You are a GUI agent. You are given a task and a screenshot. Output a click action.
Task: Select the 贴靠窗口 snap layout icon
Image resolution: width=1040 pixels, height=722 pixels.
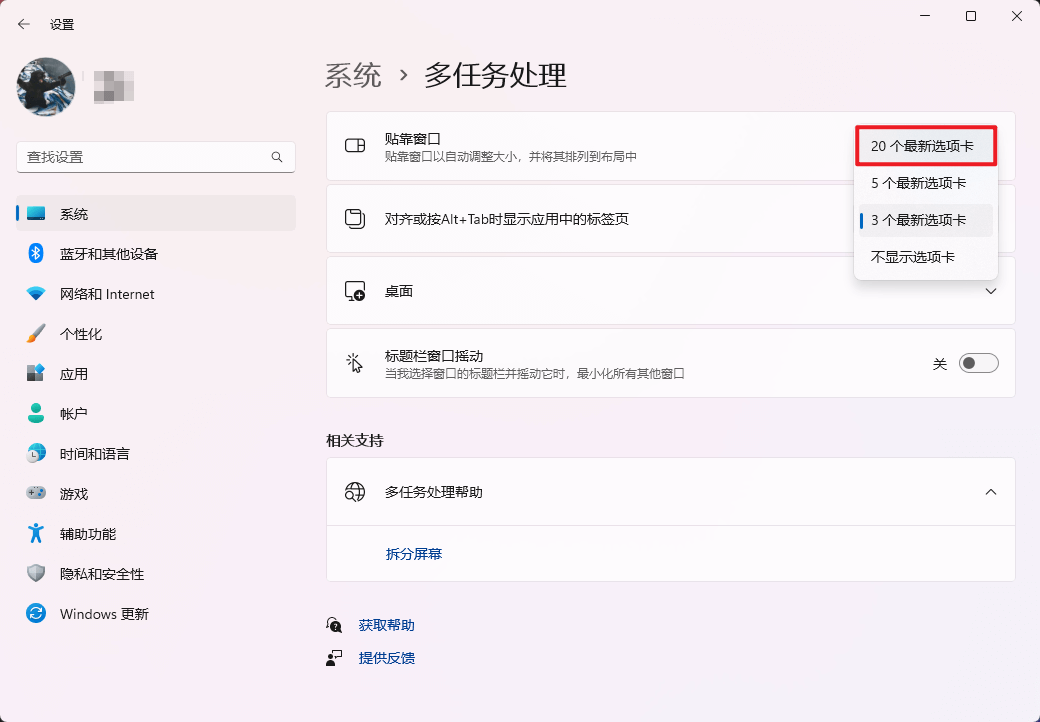[x=354, y=145]
